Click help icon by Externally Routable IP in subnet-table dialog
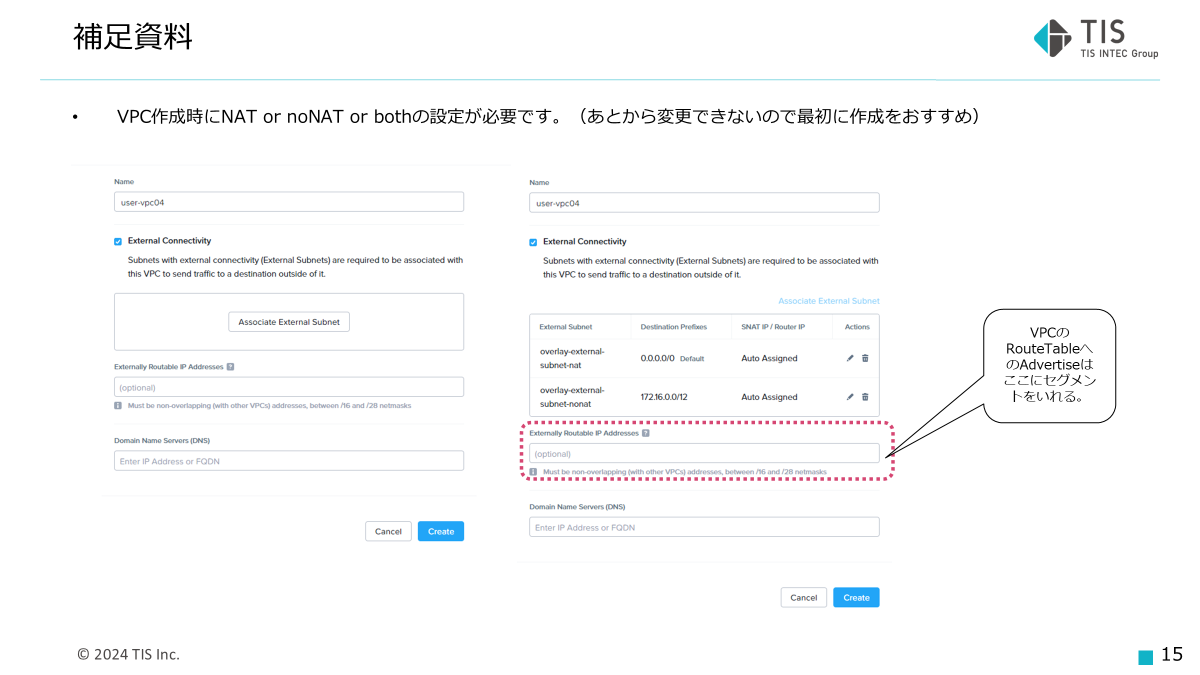The image size is (1200, 675). pos(646,433)
